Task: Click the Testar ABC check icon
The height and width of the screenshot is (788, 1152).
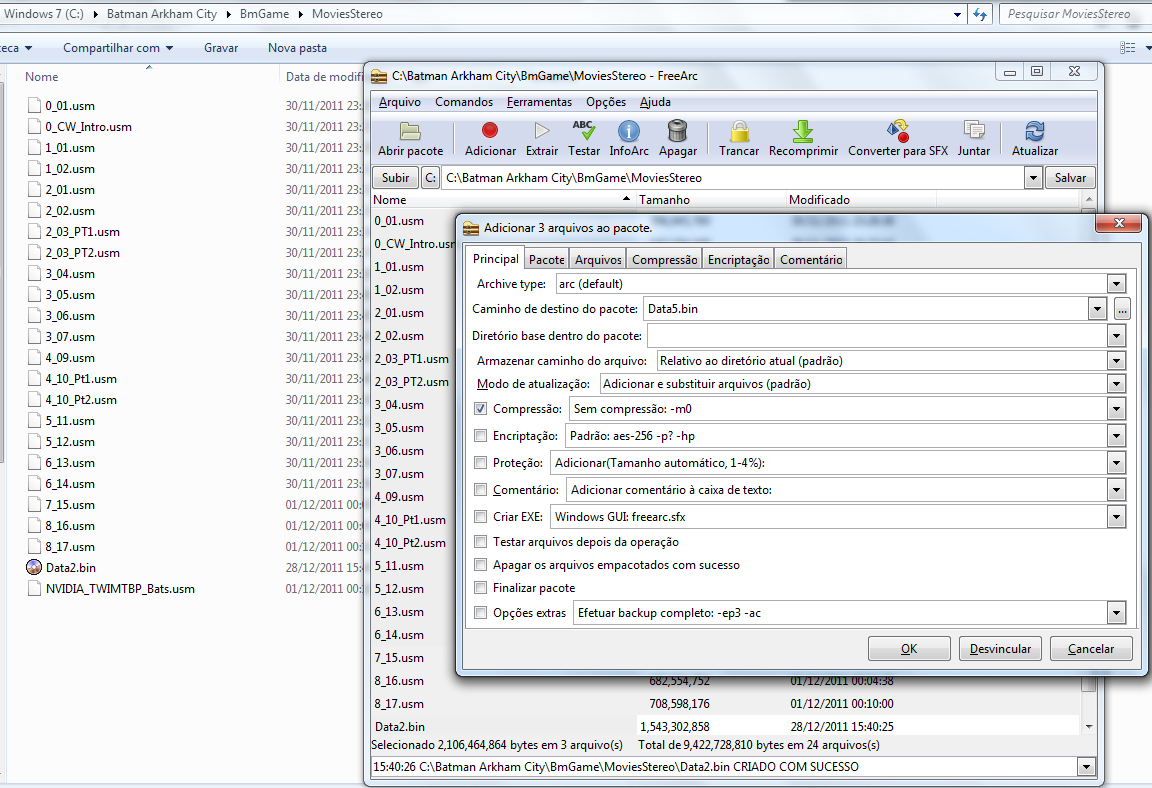Action: point(583,131)
